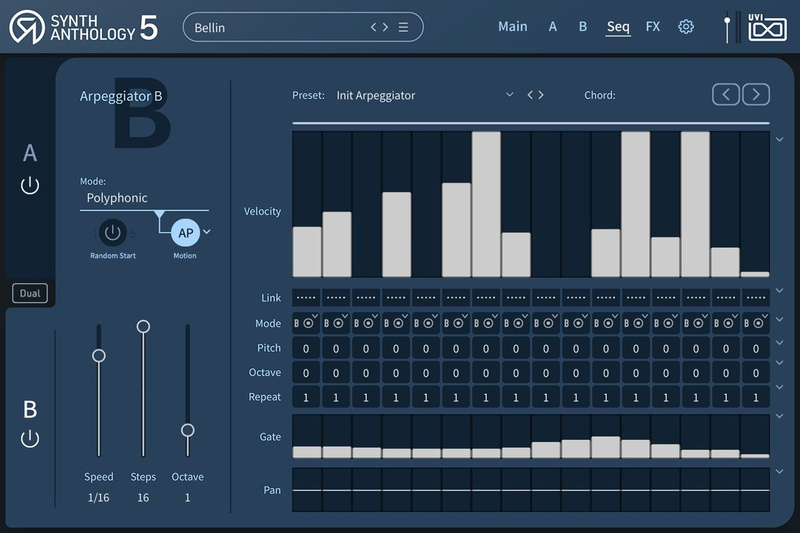Click step 2 mode icon
This screenshot has width=800, height=533.
pos(336,323)
